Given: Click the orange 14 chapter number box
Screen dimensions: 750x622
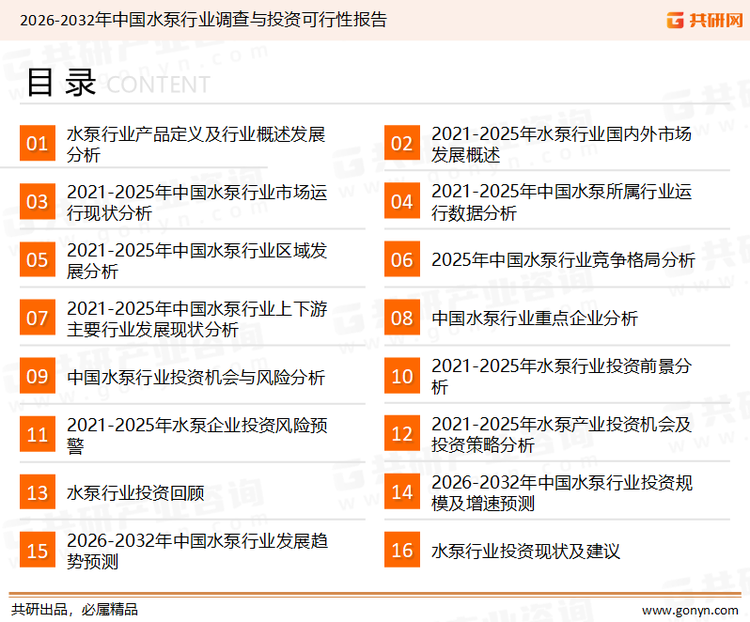Looking at the screenshot, I should pyautogui.click(x=402, y=492).
